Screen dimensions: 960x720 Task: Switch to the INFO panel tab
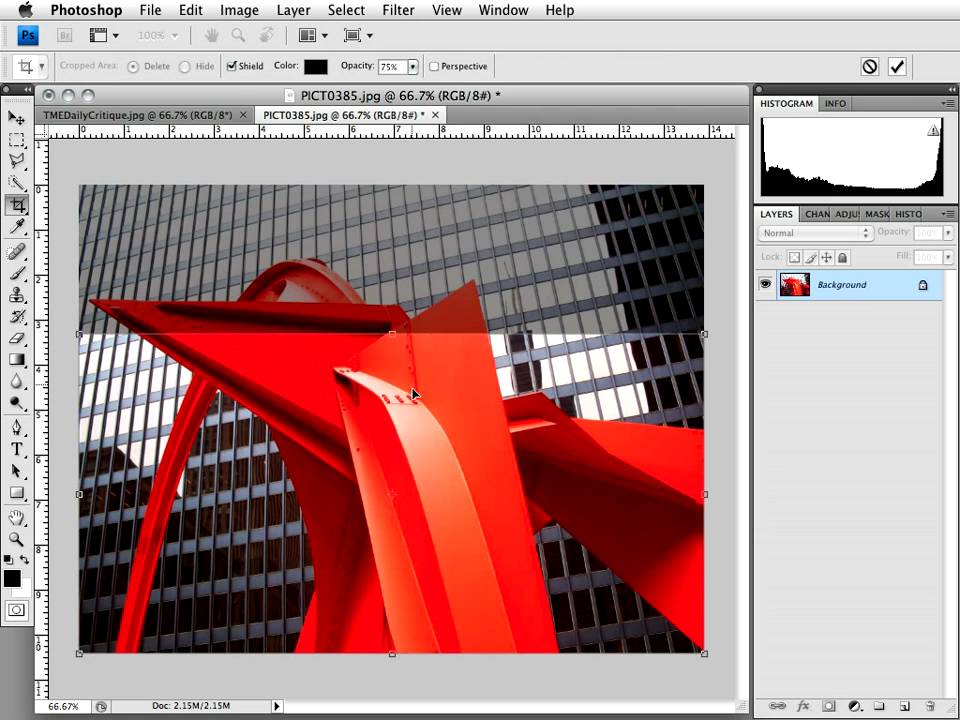click(834, 103)
